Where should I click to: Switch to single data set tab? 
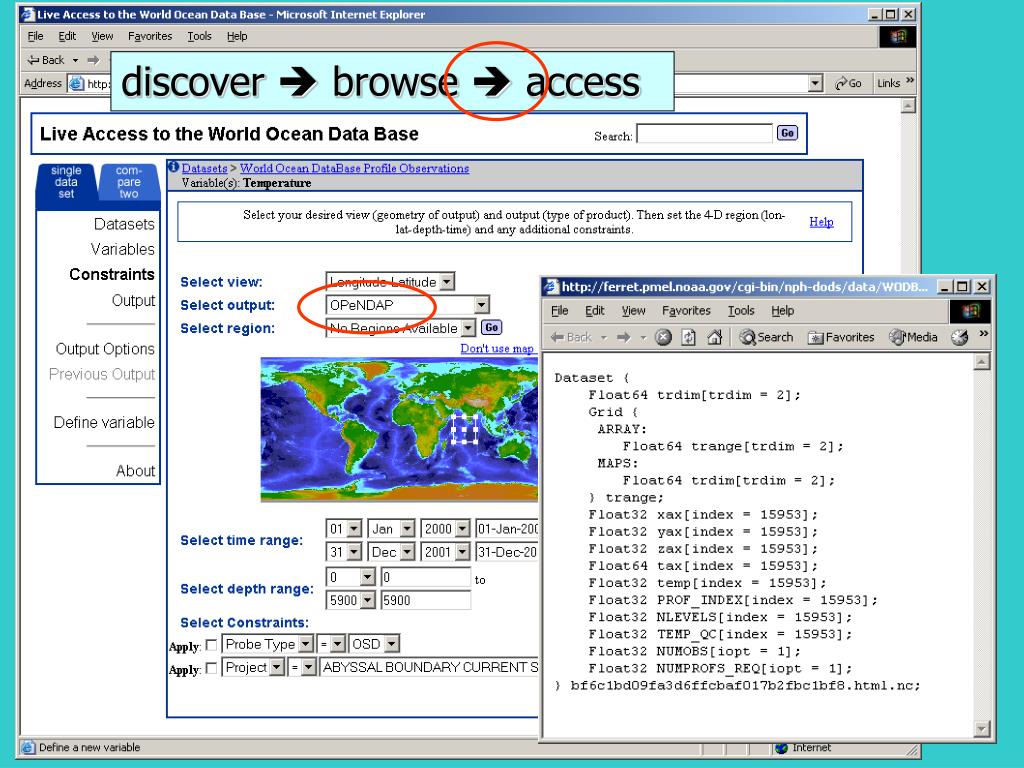(66, 182)
